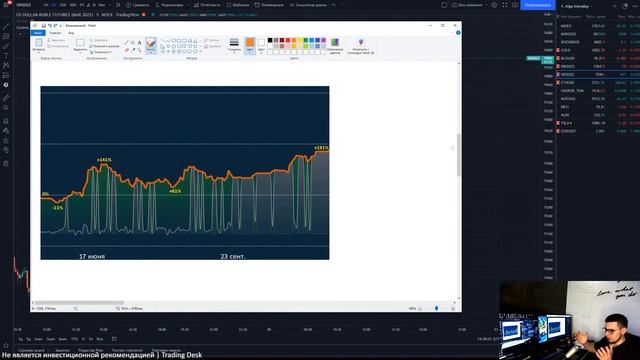Viewport: 640px width, 360px height.
Task: Open TradingView Stock Screener bottom tab
Action: [x=31, y=350]
